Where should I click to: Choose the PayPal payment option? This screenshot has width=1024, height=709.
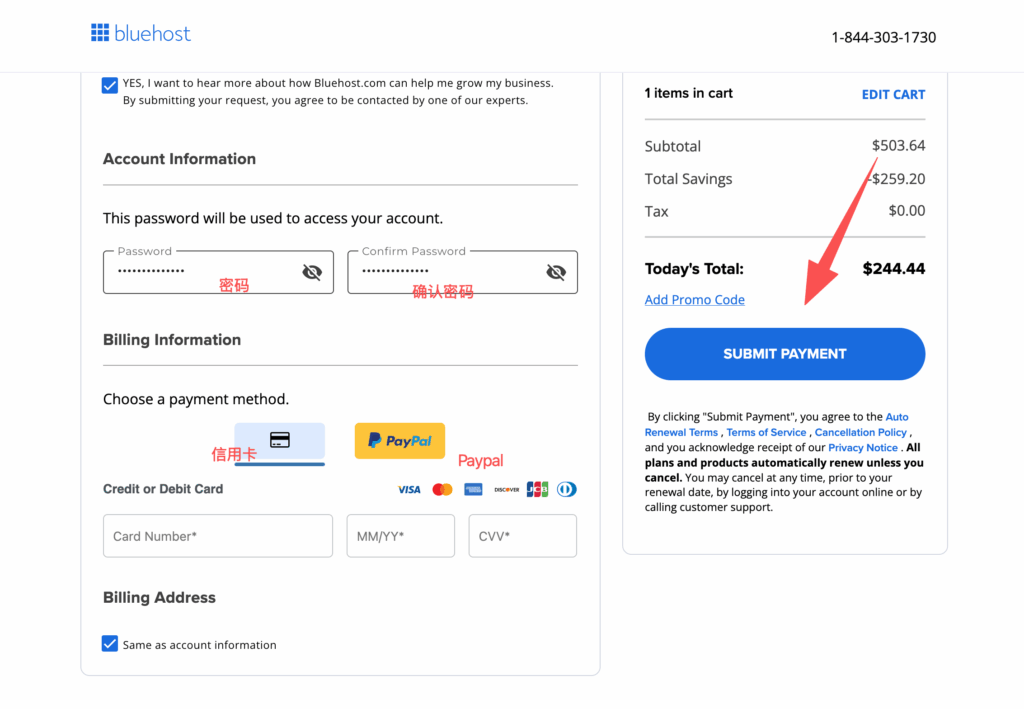click(x=399, y=440)
